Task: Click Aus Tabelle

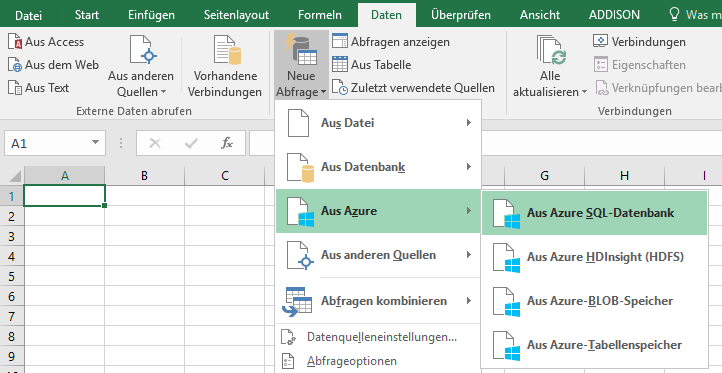Action: tap(372, 64)
